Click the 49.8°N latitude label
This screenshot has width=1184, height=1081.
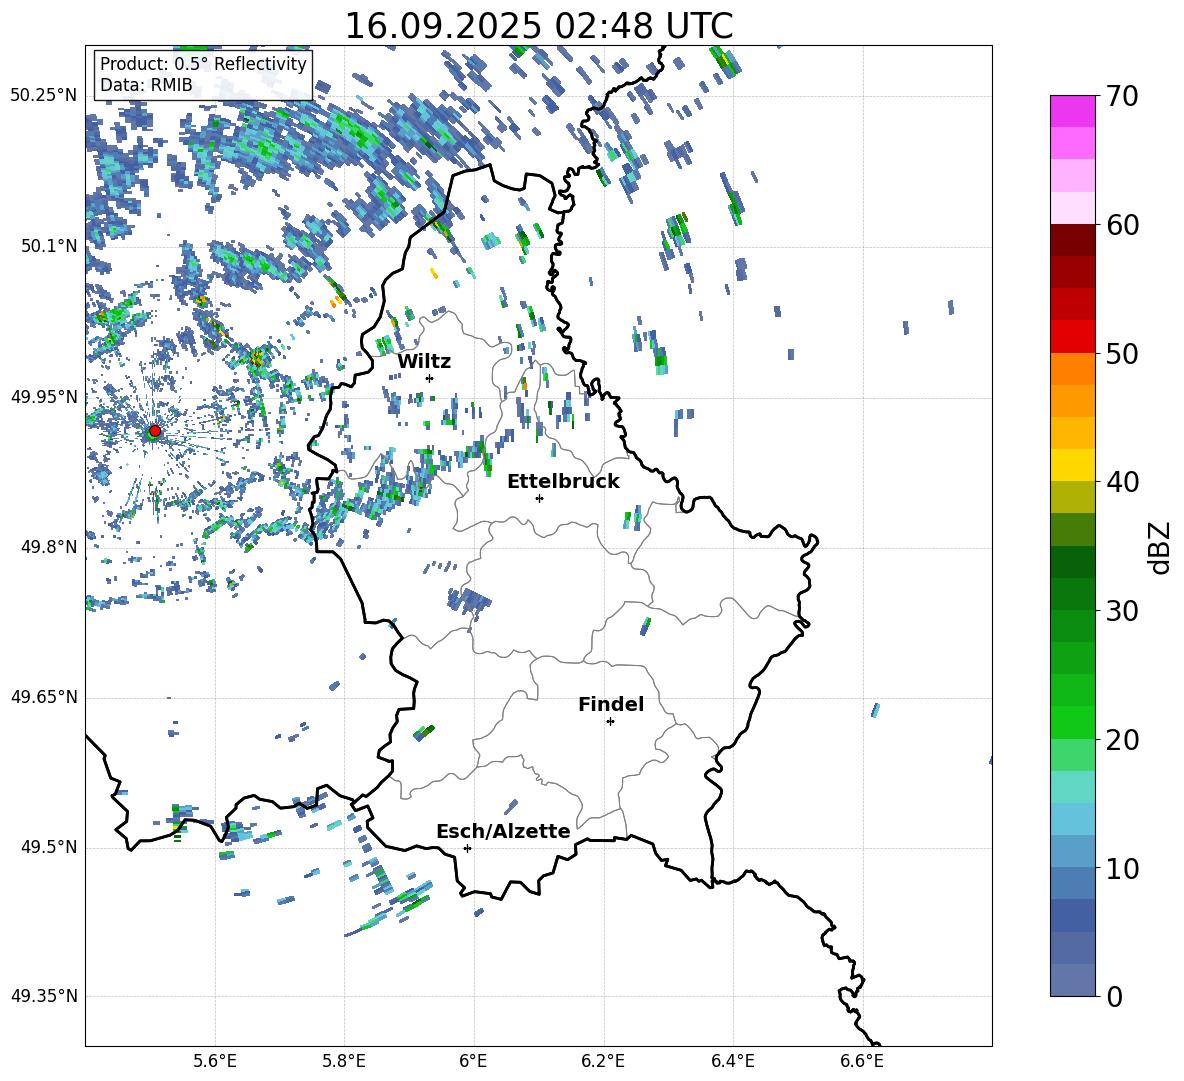click(49, 547)
